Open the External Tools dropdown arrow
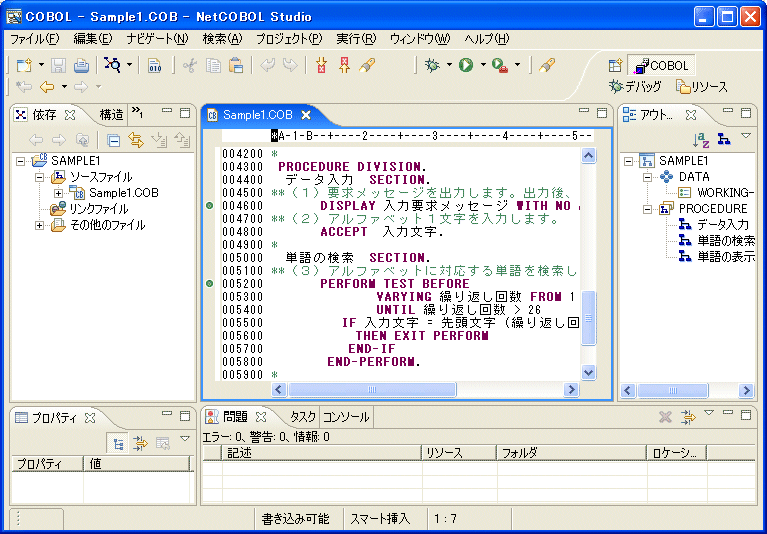Image resolution: width=767 pixels, height=534 pixels. (x=518, y=65)
